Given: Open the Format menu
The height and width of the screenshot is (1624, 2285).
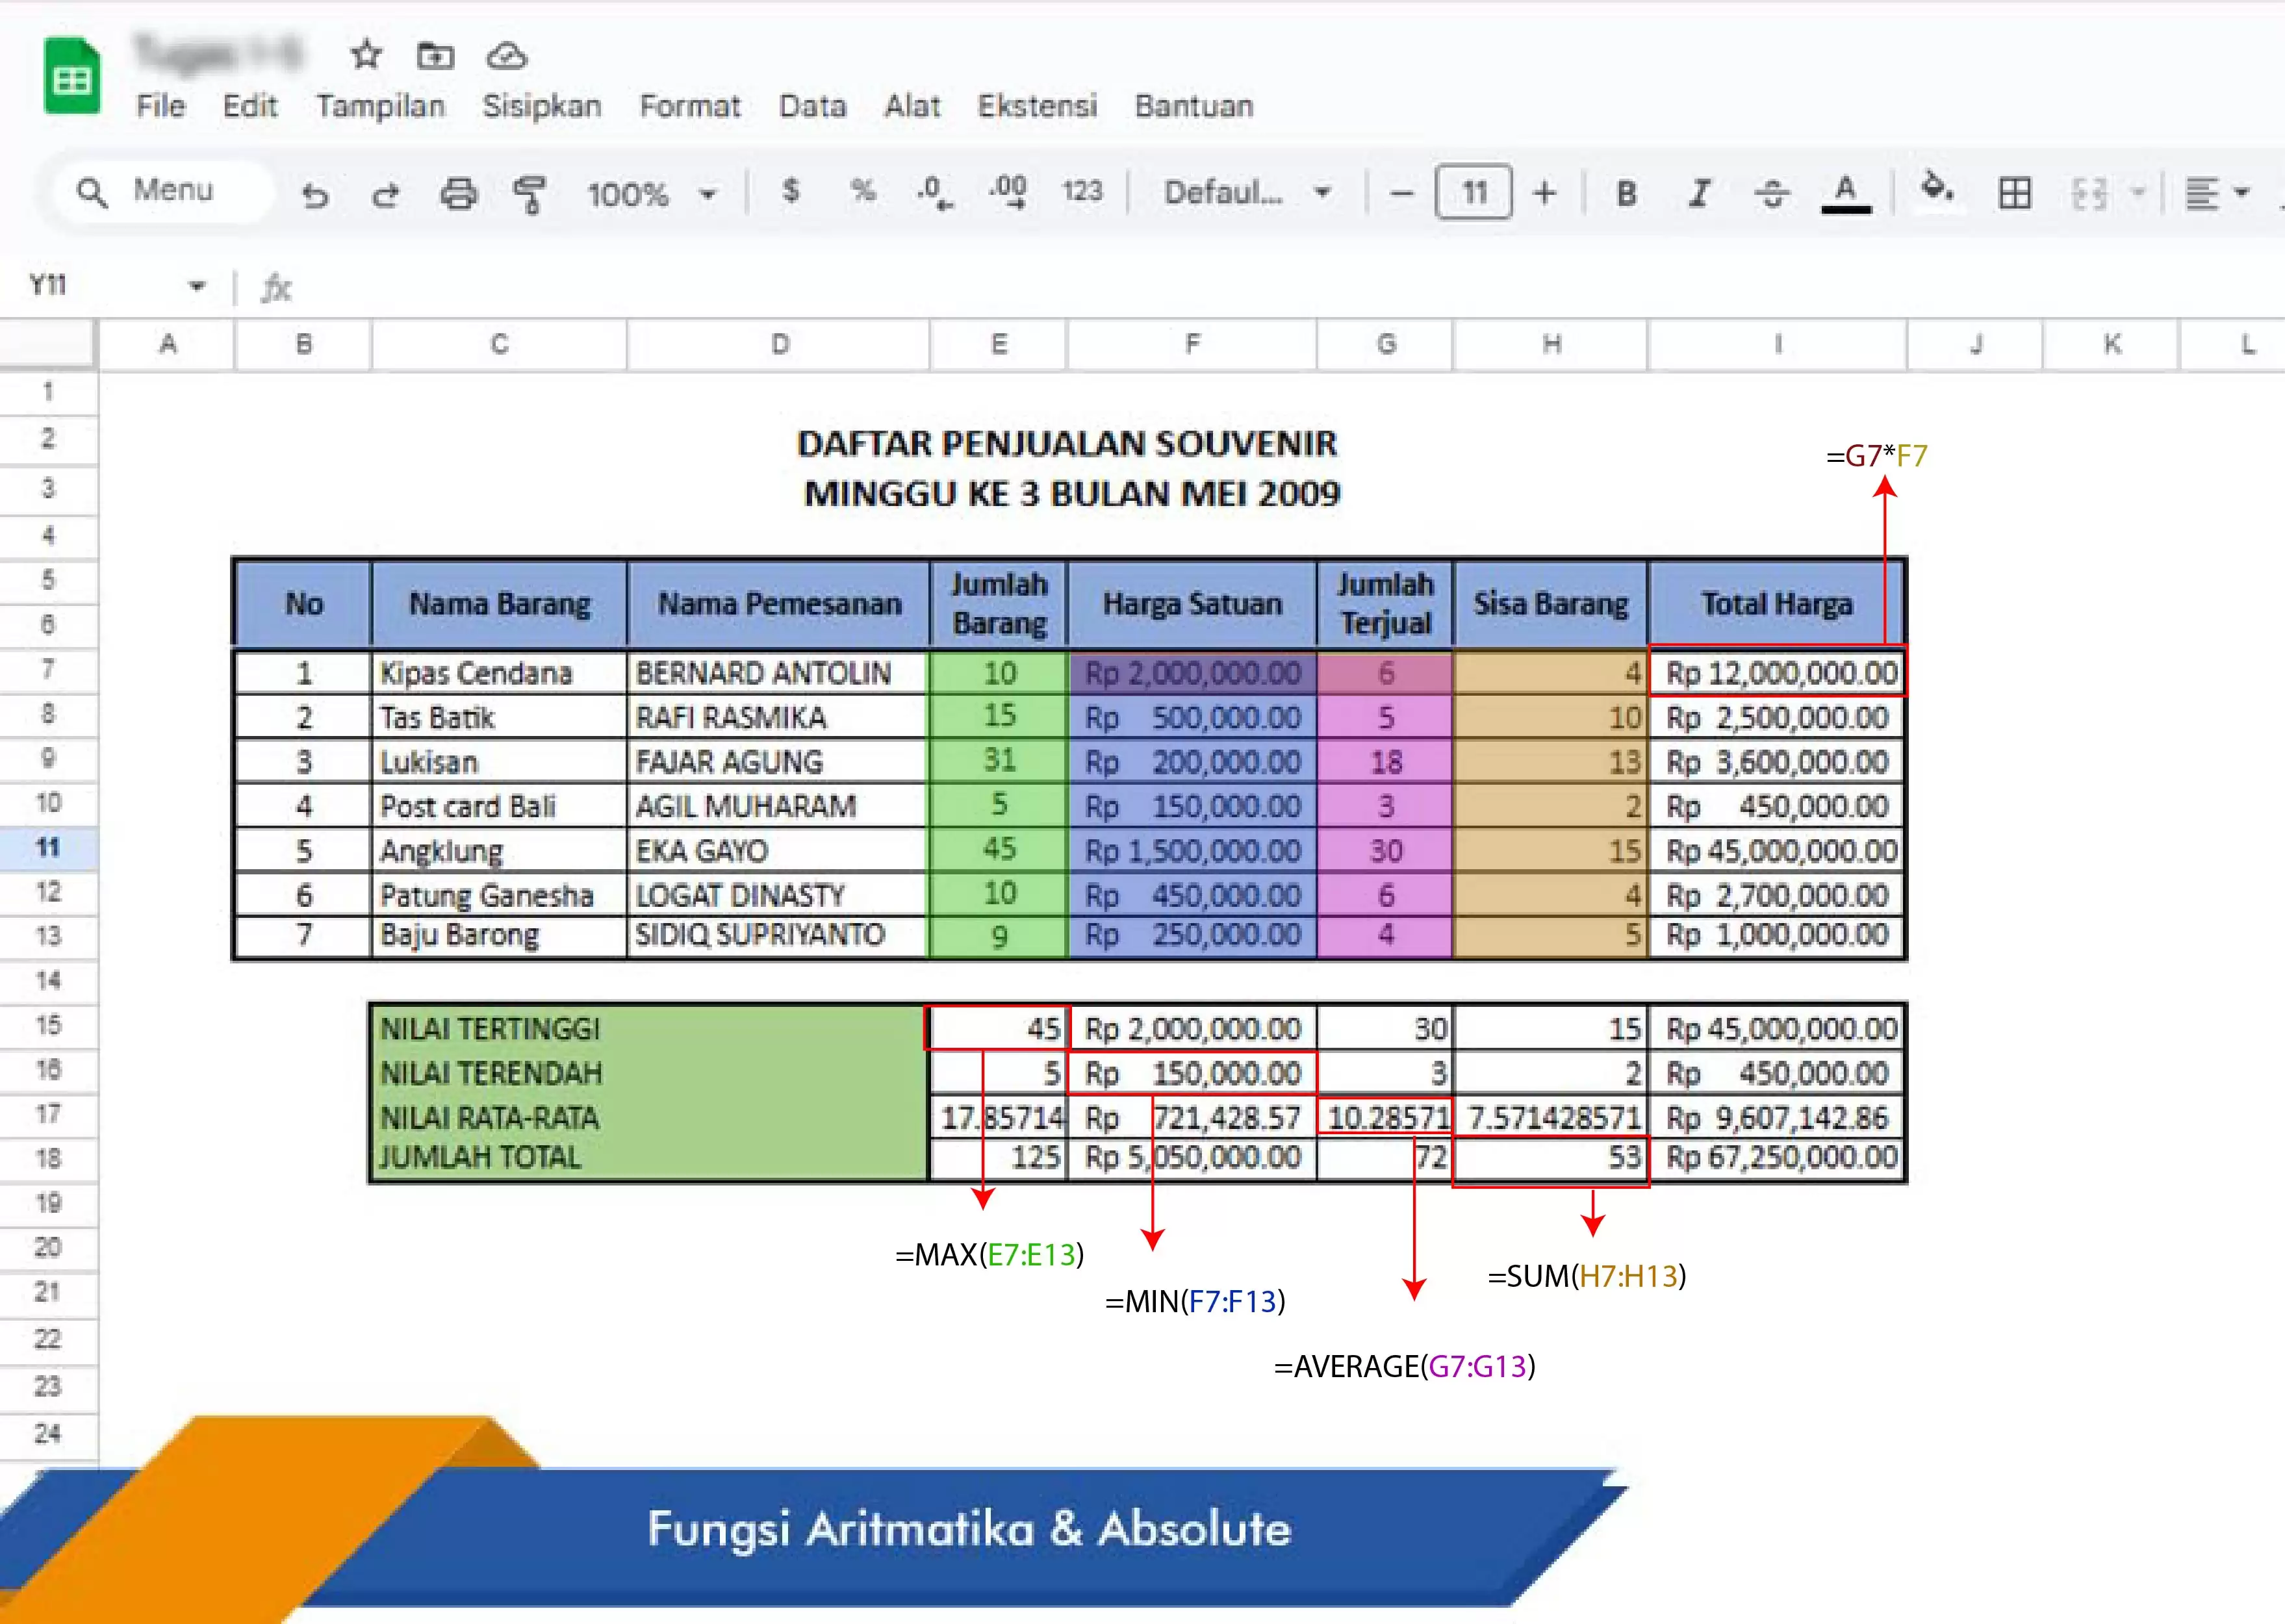Looking at the screenshot, I should (691, 106).
